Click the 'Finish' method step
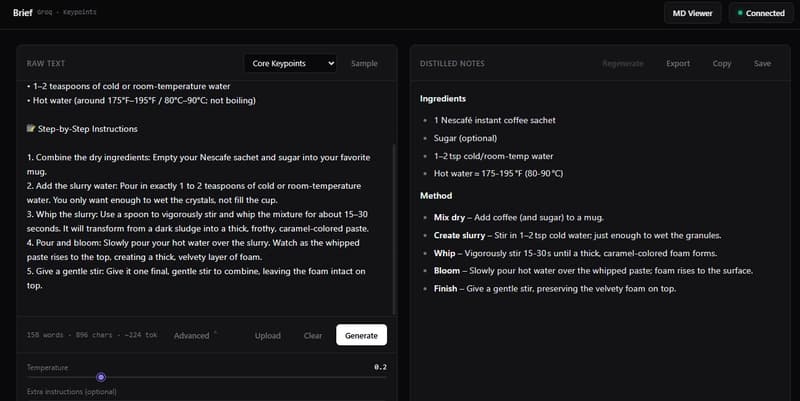The image size is (800, 401). click(555, 288)
